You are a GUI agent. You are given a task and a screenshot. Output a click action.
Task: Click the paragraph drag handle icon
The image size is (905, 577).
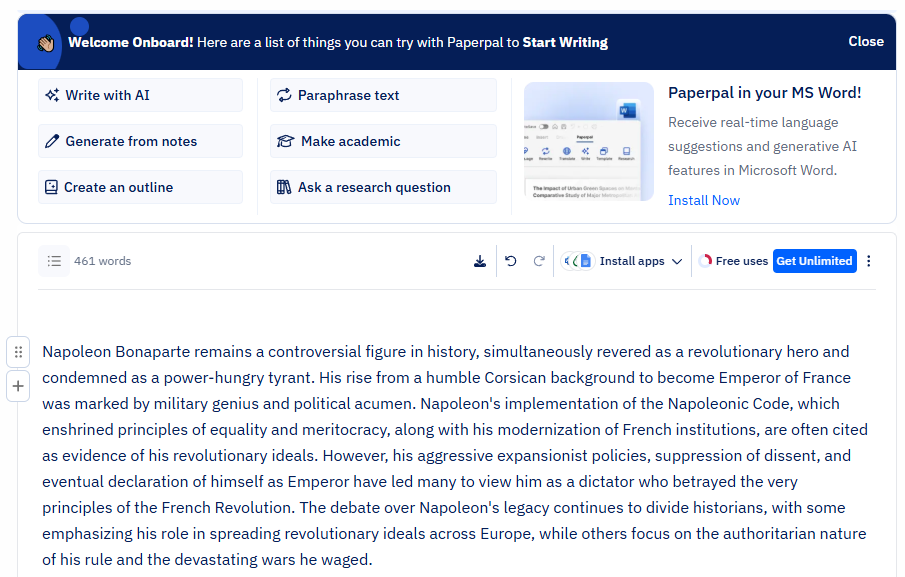click(x=18, y=351)
